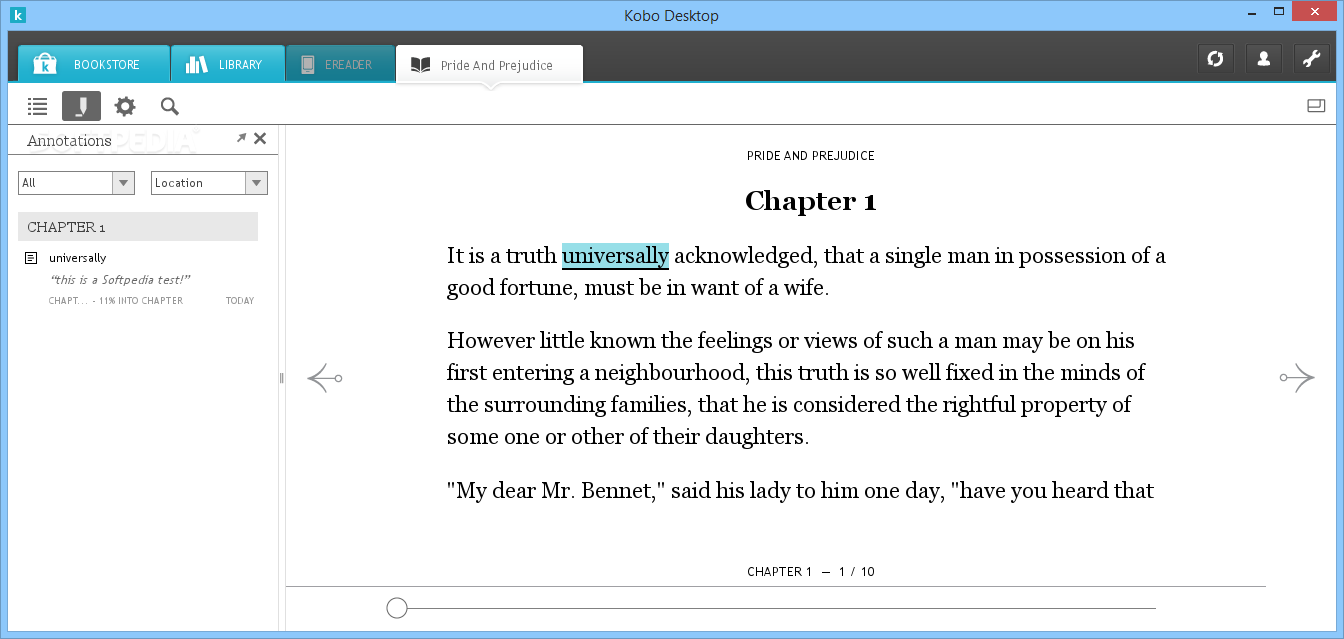The width and height of the screenshot is (1344, 639).
Task: Go to the previous page arrow
Action: click(x=324, y=378)
